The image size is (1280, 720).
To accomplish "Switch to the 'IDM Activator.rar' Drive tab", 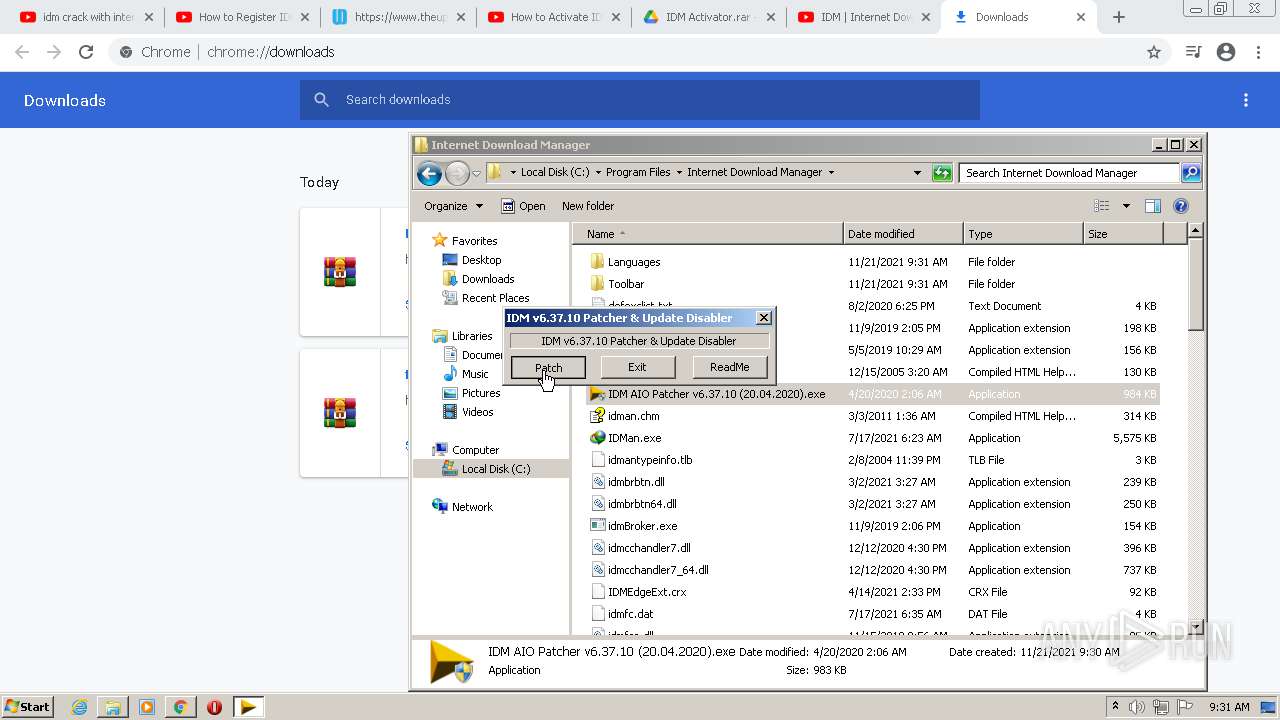I will (710, 17).
